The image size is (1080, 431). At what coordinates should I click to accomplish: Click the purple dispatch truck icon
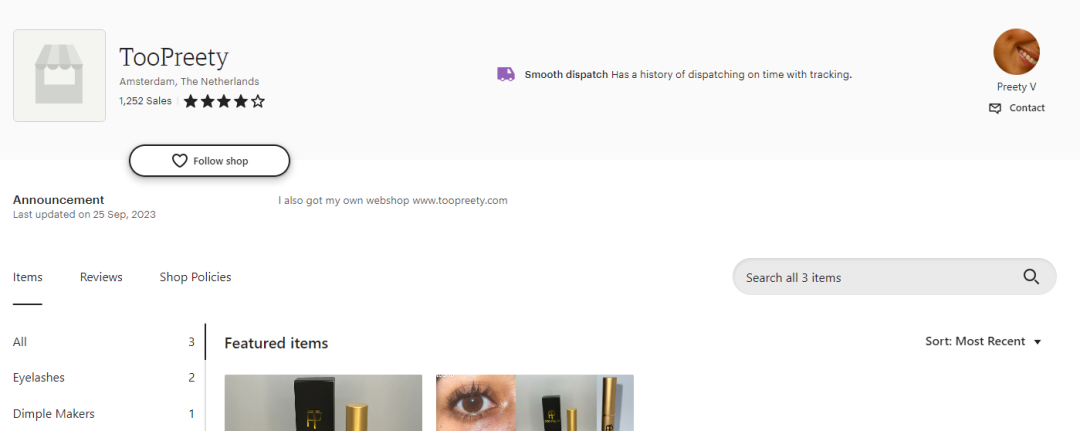(x=506, y=74)
